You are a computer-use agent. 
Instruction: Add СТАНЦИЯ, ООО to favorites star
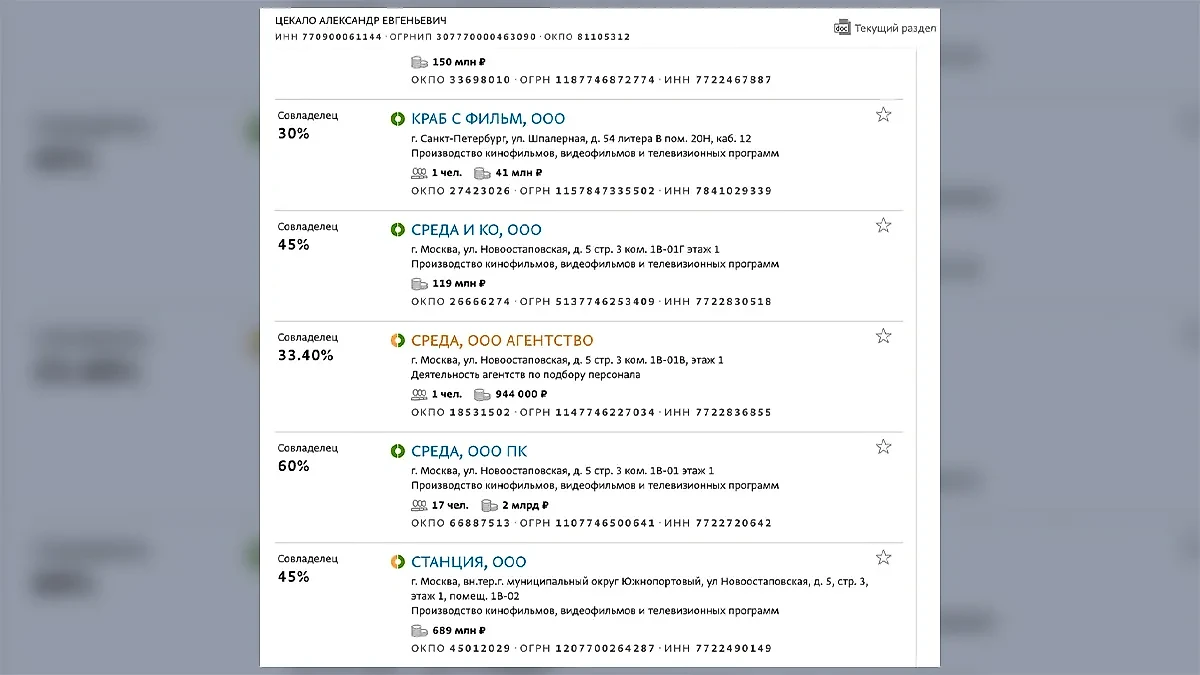(883, 558)
